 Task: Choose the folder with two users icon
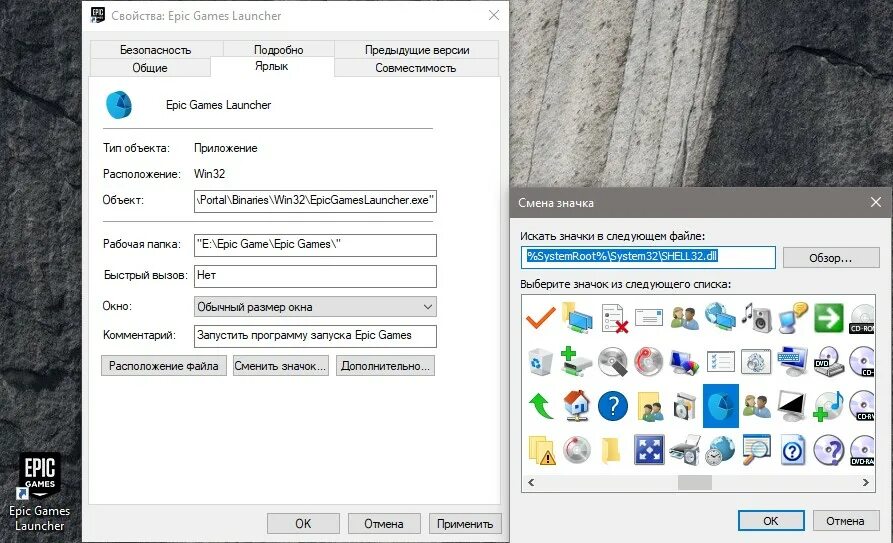point(649,406)
